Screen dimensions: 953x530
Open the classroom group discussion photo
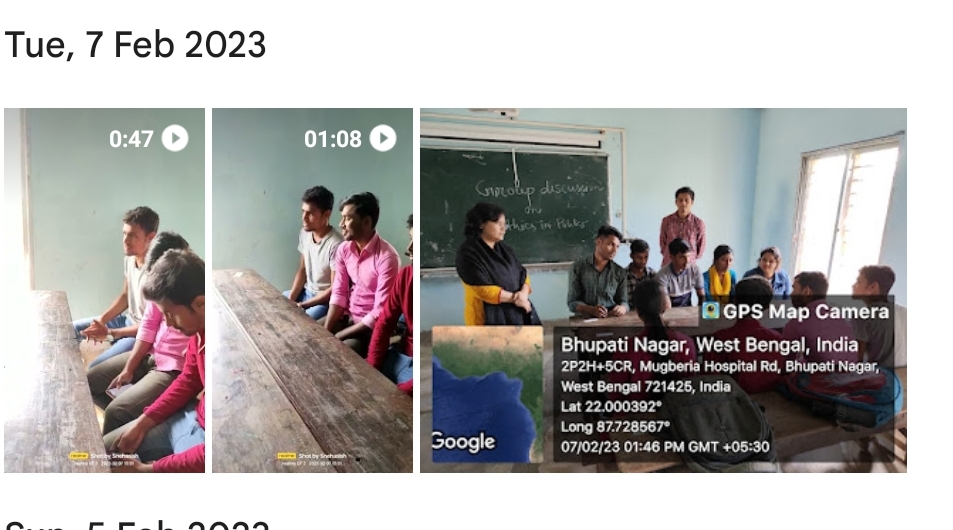coord(663,291)
